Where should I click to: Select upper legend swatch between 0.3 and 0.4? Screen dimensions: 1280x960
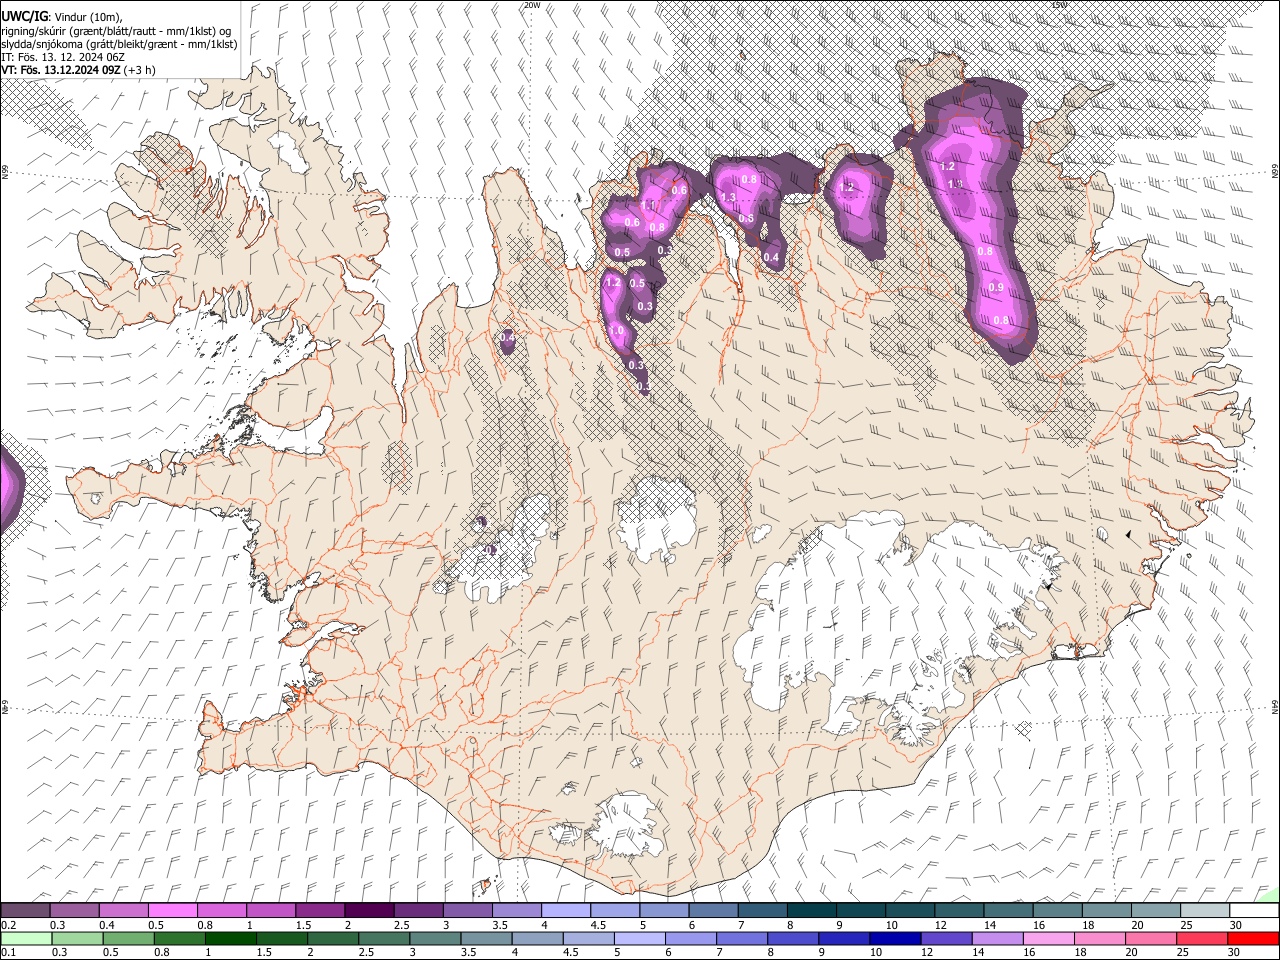coord(74,910)
